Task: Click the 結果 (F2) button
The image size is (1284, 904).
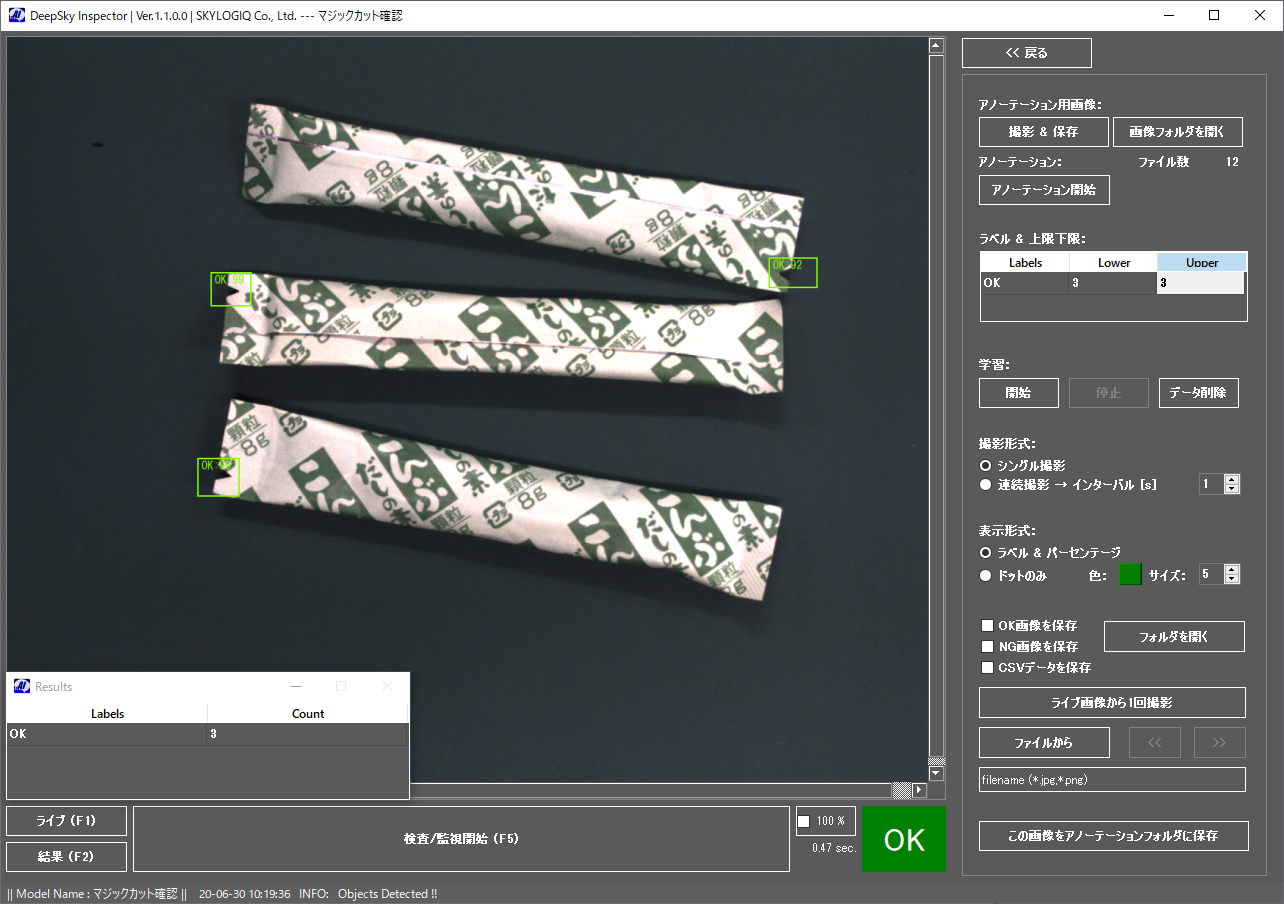Action: click(66, 857)
